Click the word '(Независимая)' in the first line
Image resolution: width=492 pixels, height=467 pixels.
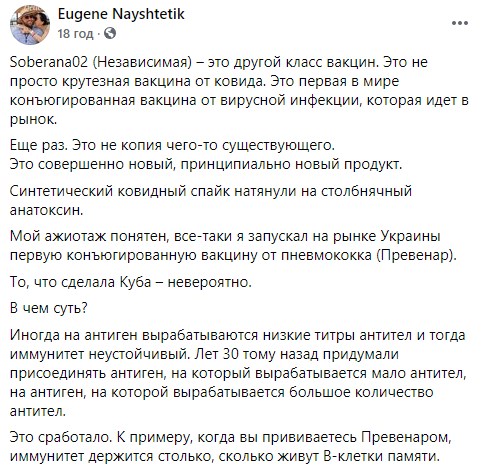142,62
